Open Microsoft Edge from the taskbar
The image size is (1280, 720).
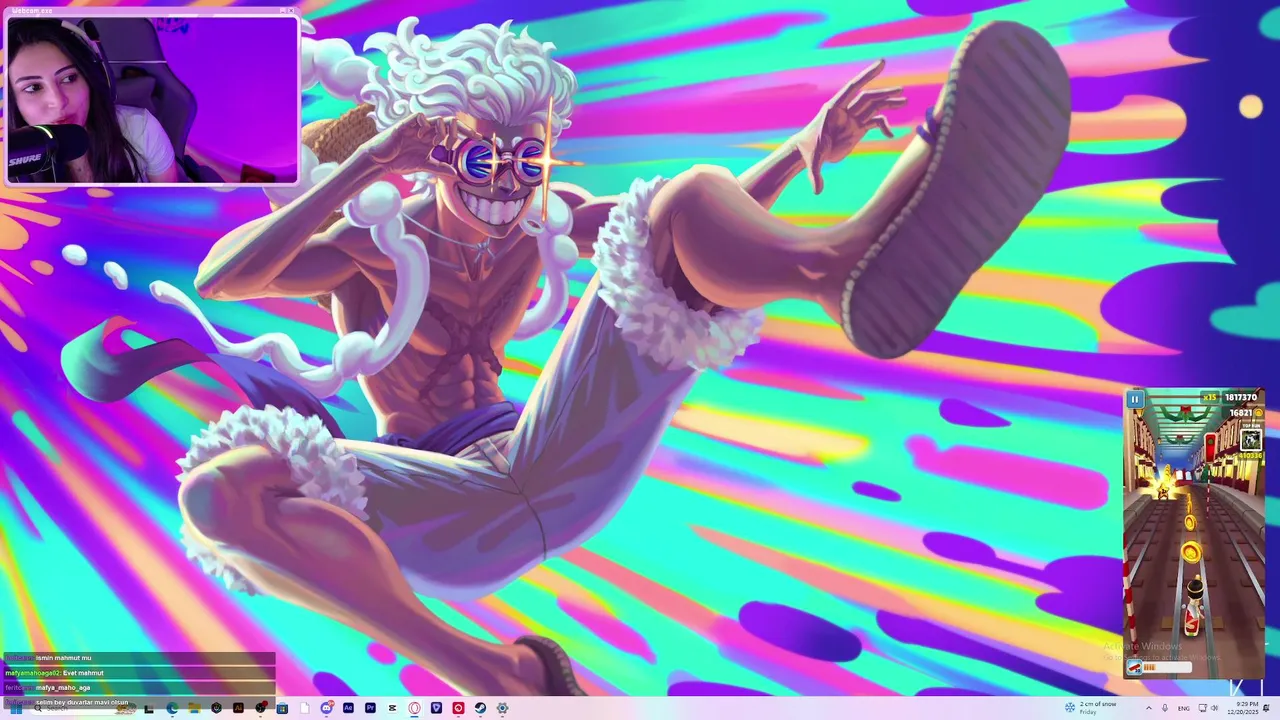click(x=173, y=708)
